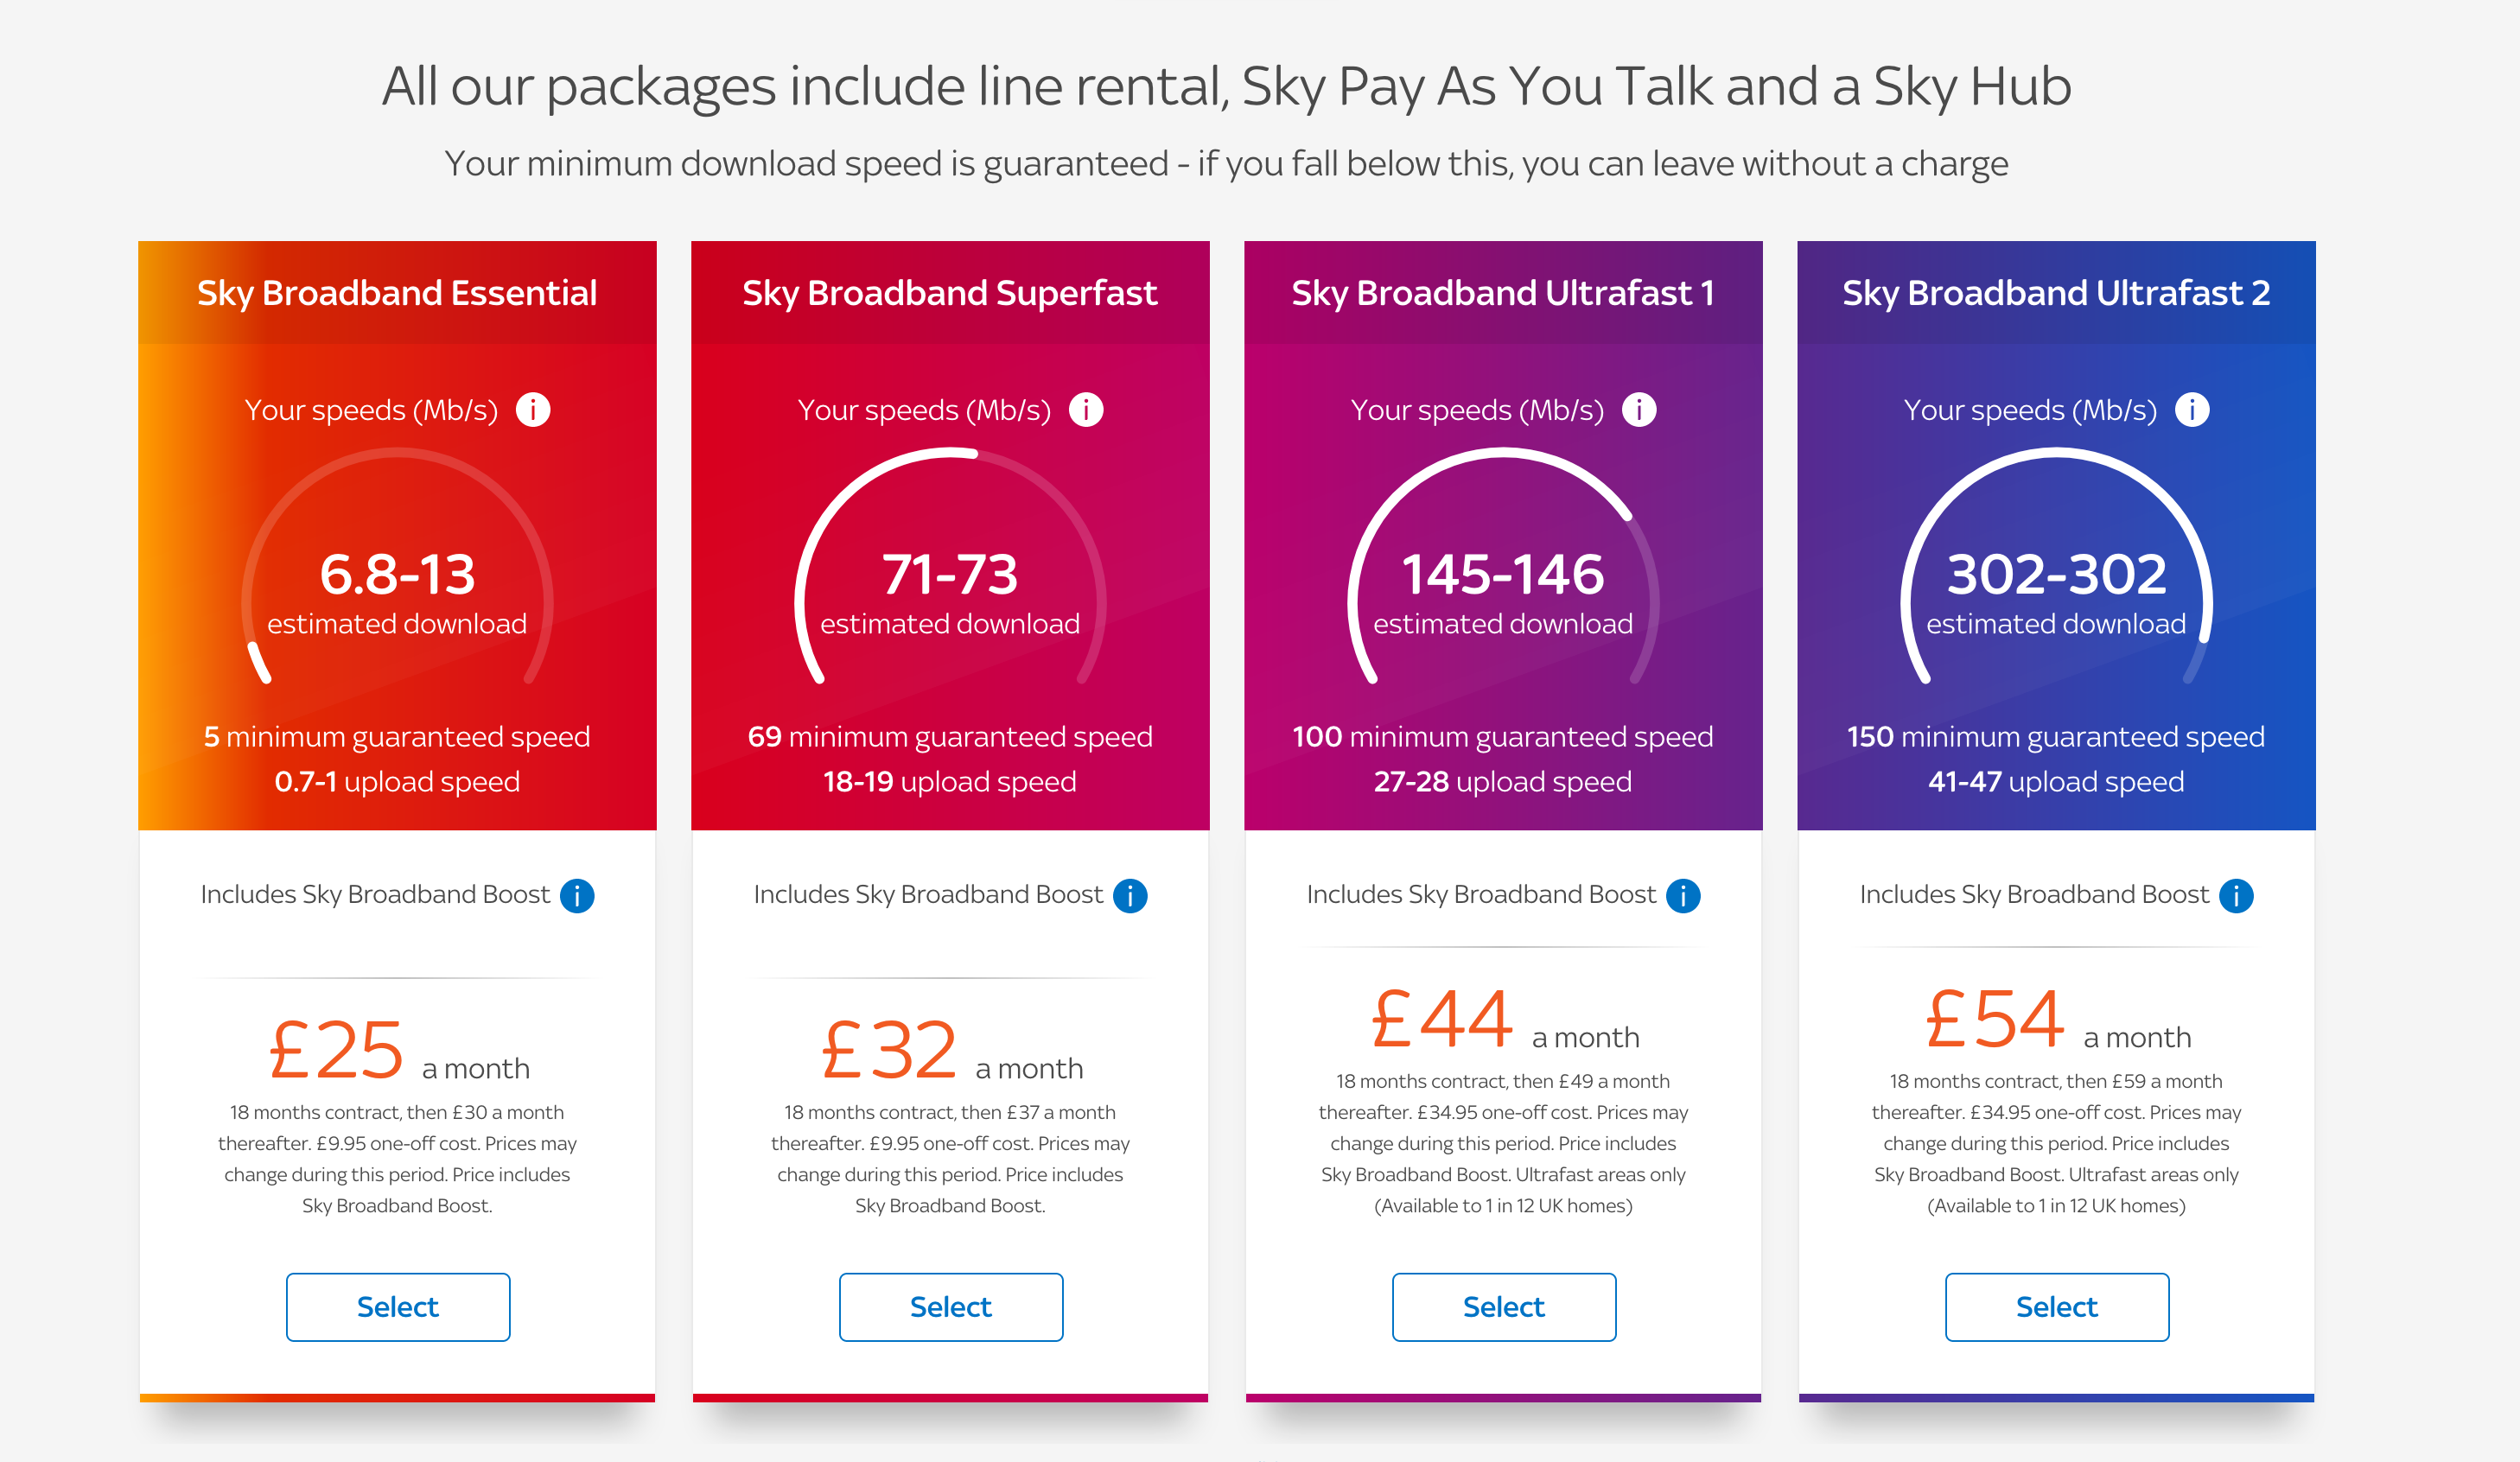
Task: Click the speeds info icon for Essential
Action: tap(533, 410)
